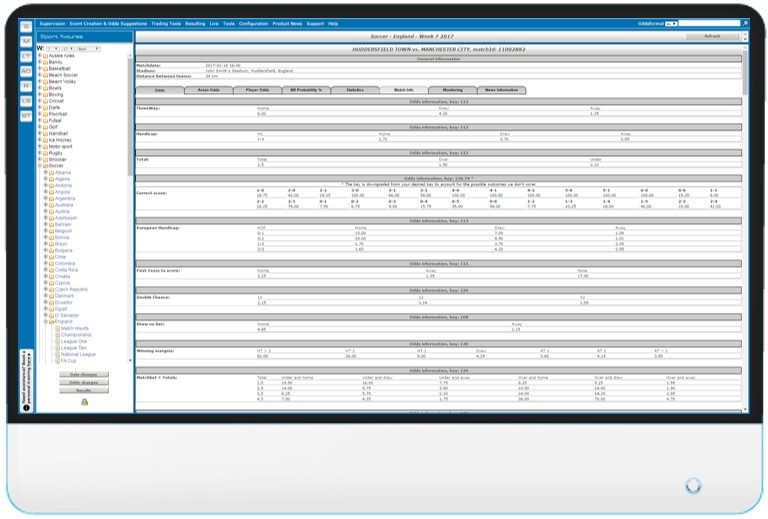Click the Refresh button

point(712,36)
